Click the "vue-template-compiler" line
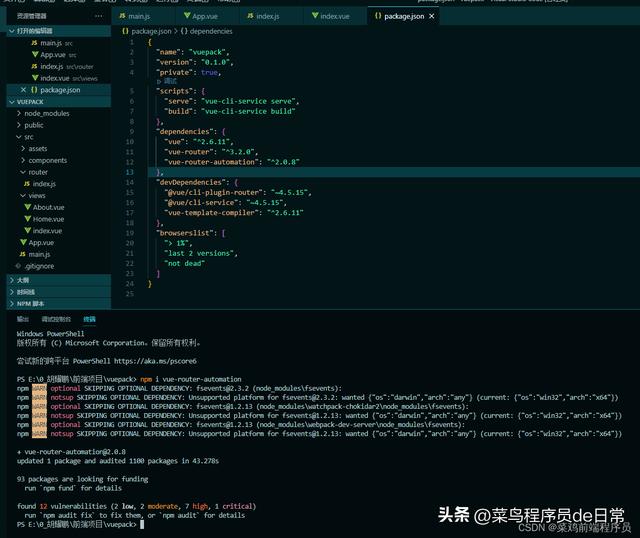 [234, 213]
